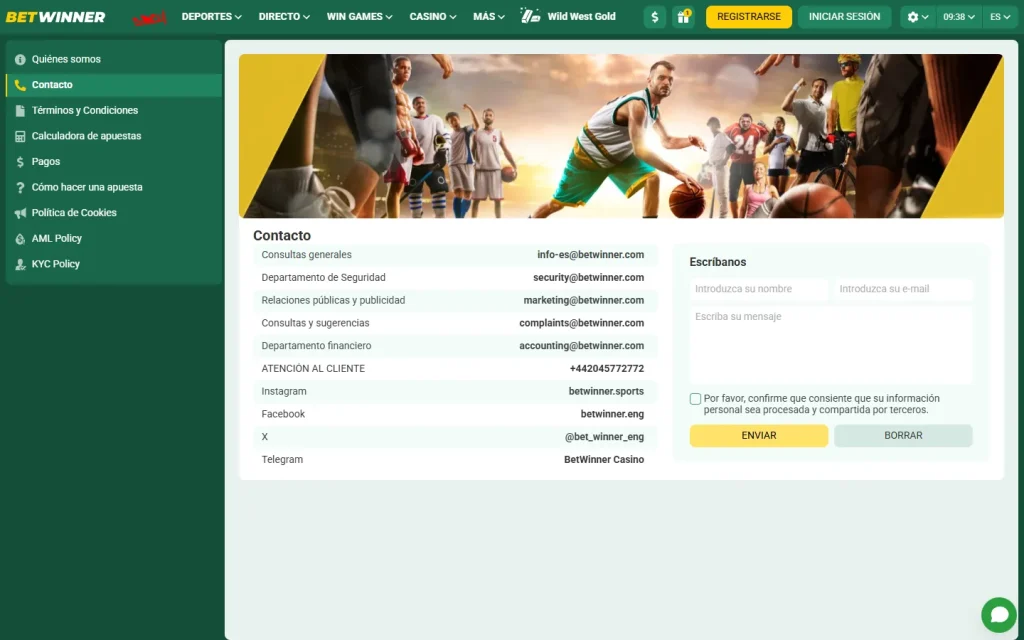Click the icon beside AML Policy
Viewport: 1024px width, 640px height.
(x=20, y=238)
